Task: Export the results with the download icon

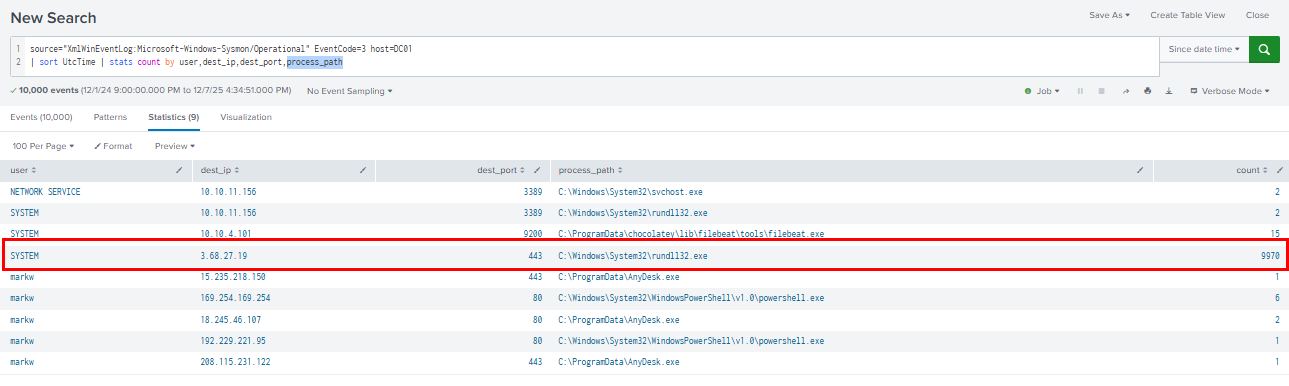Action: click(1169, 91)
